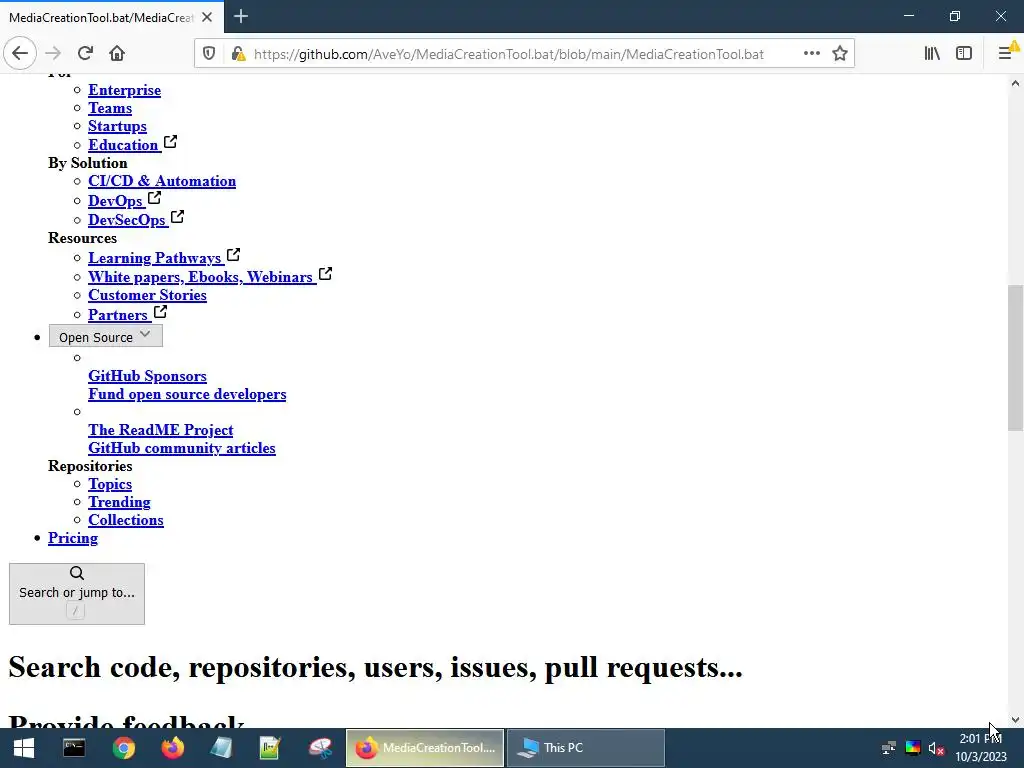
Task: Click external link icon beside Learning Pathways
Action: (x=233, y=254)
